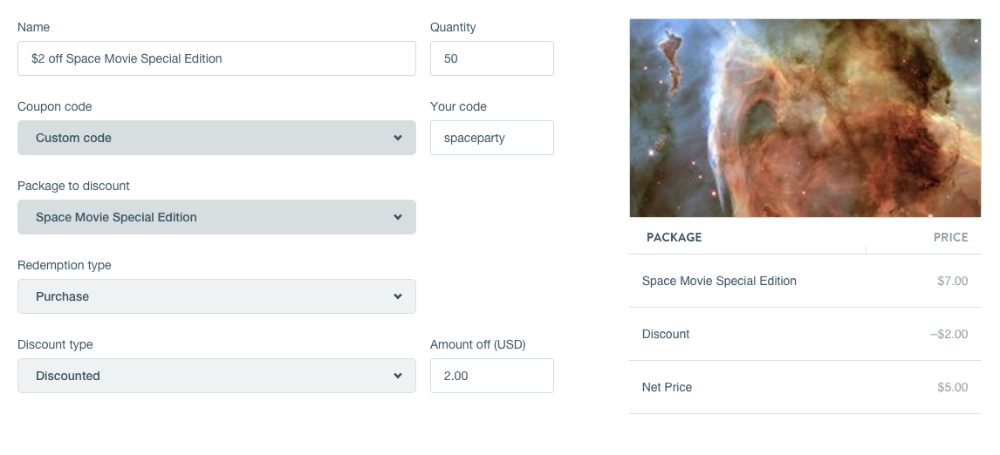Click the PRICE column header
This screenshot has width=1000, height=455.
[950, 238]
